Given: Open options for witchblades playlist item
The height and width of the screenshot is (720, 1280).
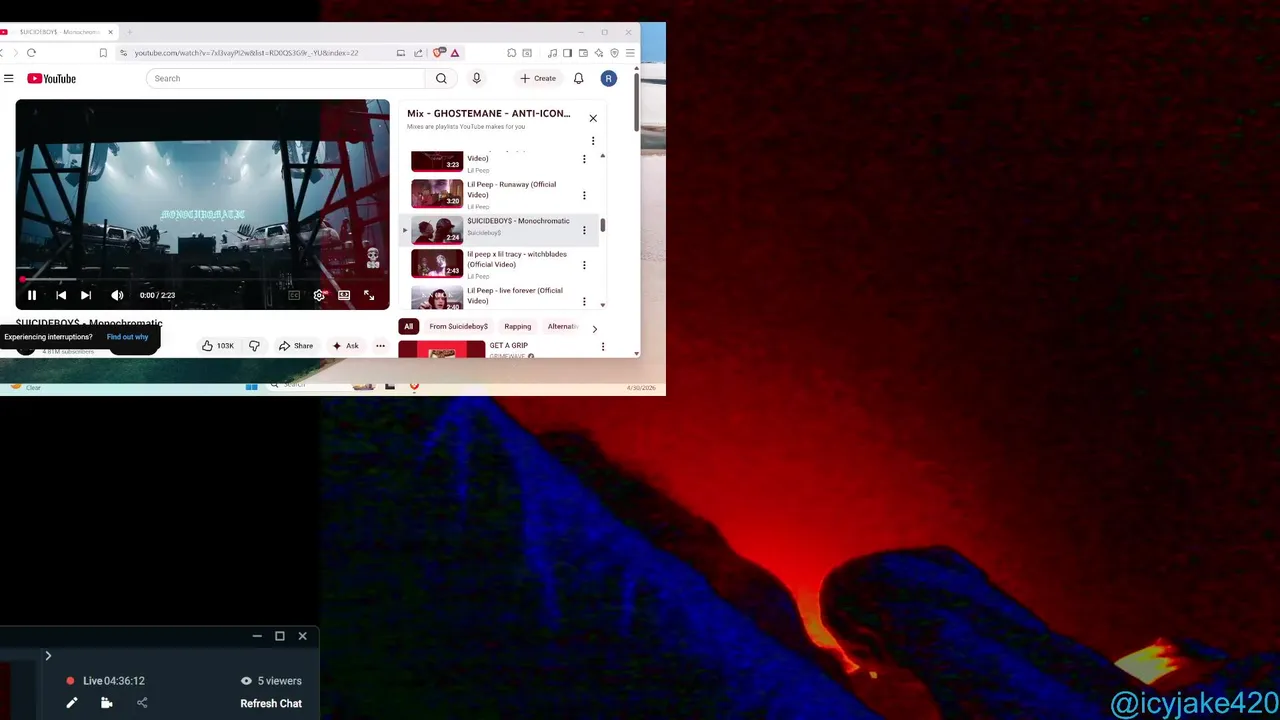Looking at the screenshot, I should coord(584,265).
